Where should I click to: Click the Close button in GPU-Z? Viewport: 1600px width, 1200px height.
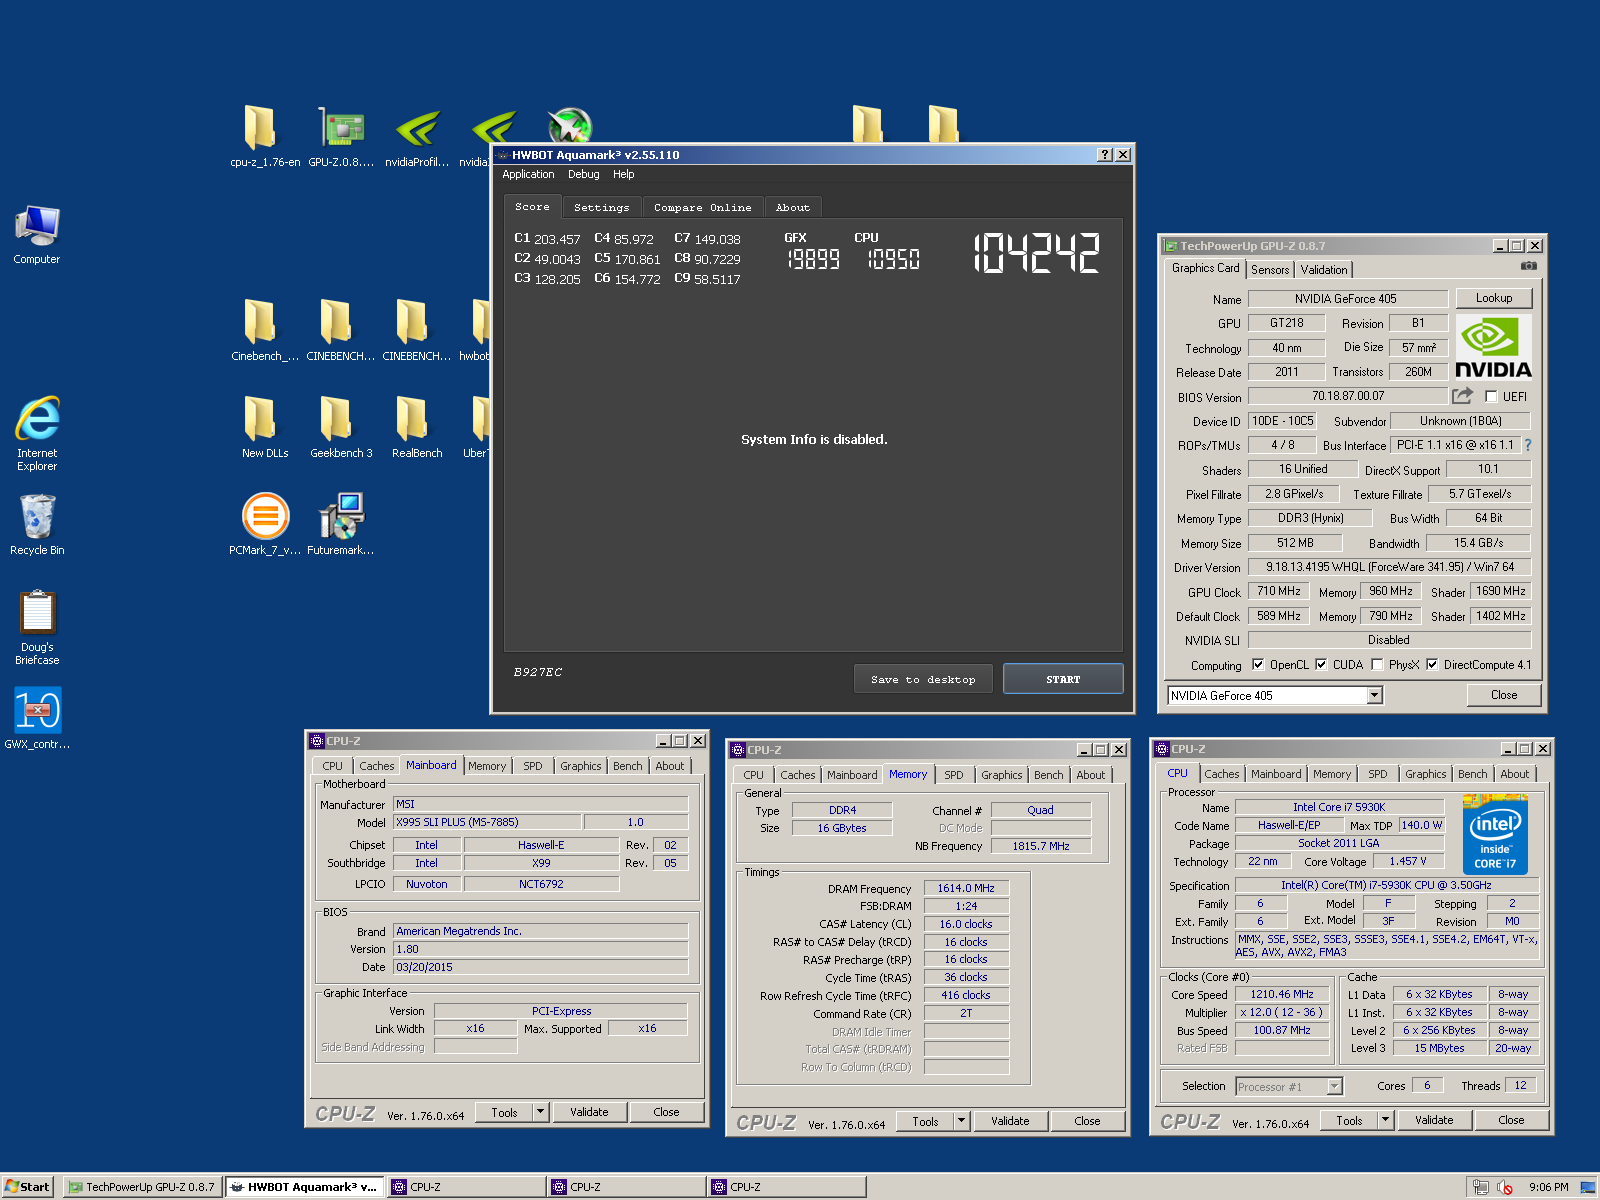[x=1504, y=695]
